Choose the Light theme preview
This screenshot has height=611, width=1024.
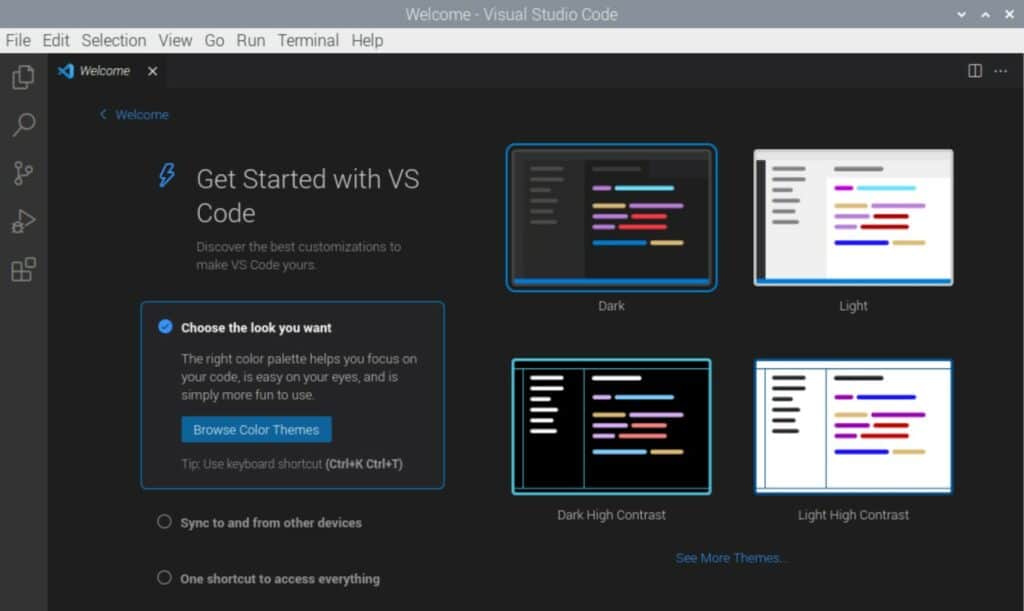pyautogui.click(x=853, y=217)
